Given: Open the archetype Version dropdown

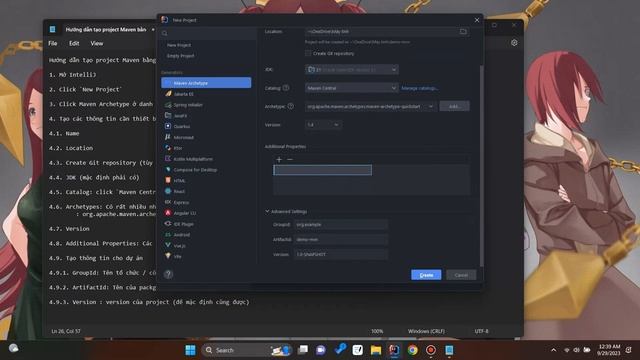Looking at the screenshot, I should [323, 124].
